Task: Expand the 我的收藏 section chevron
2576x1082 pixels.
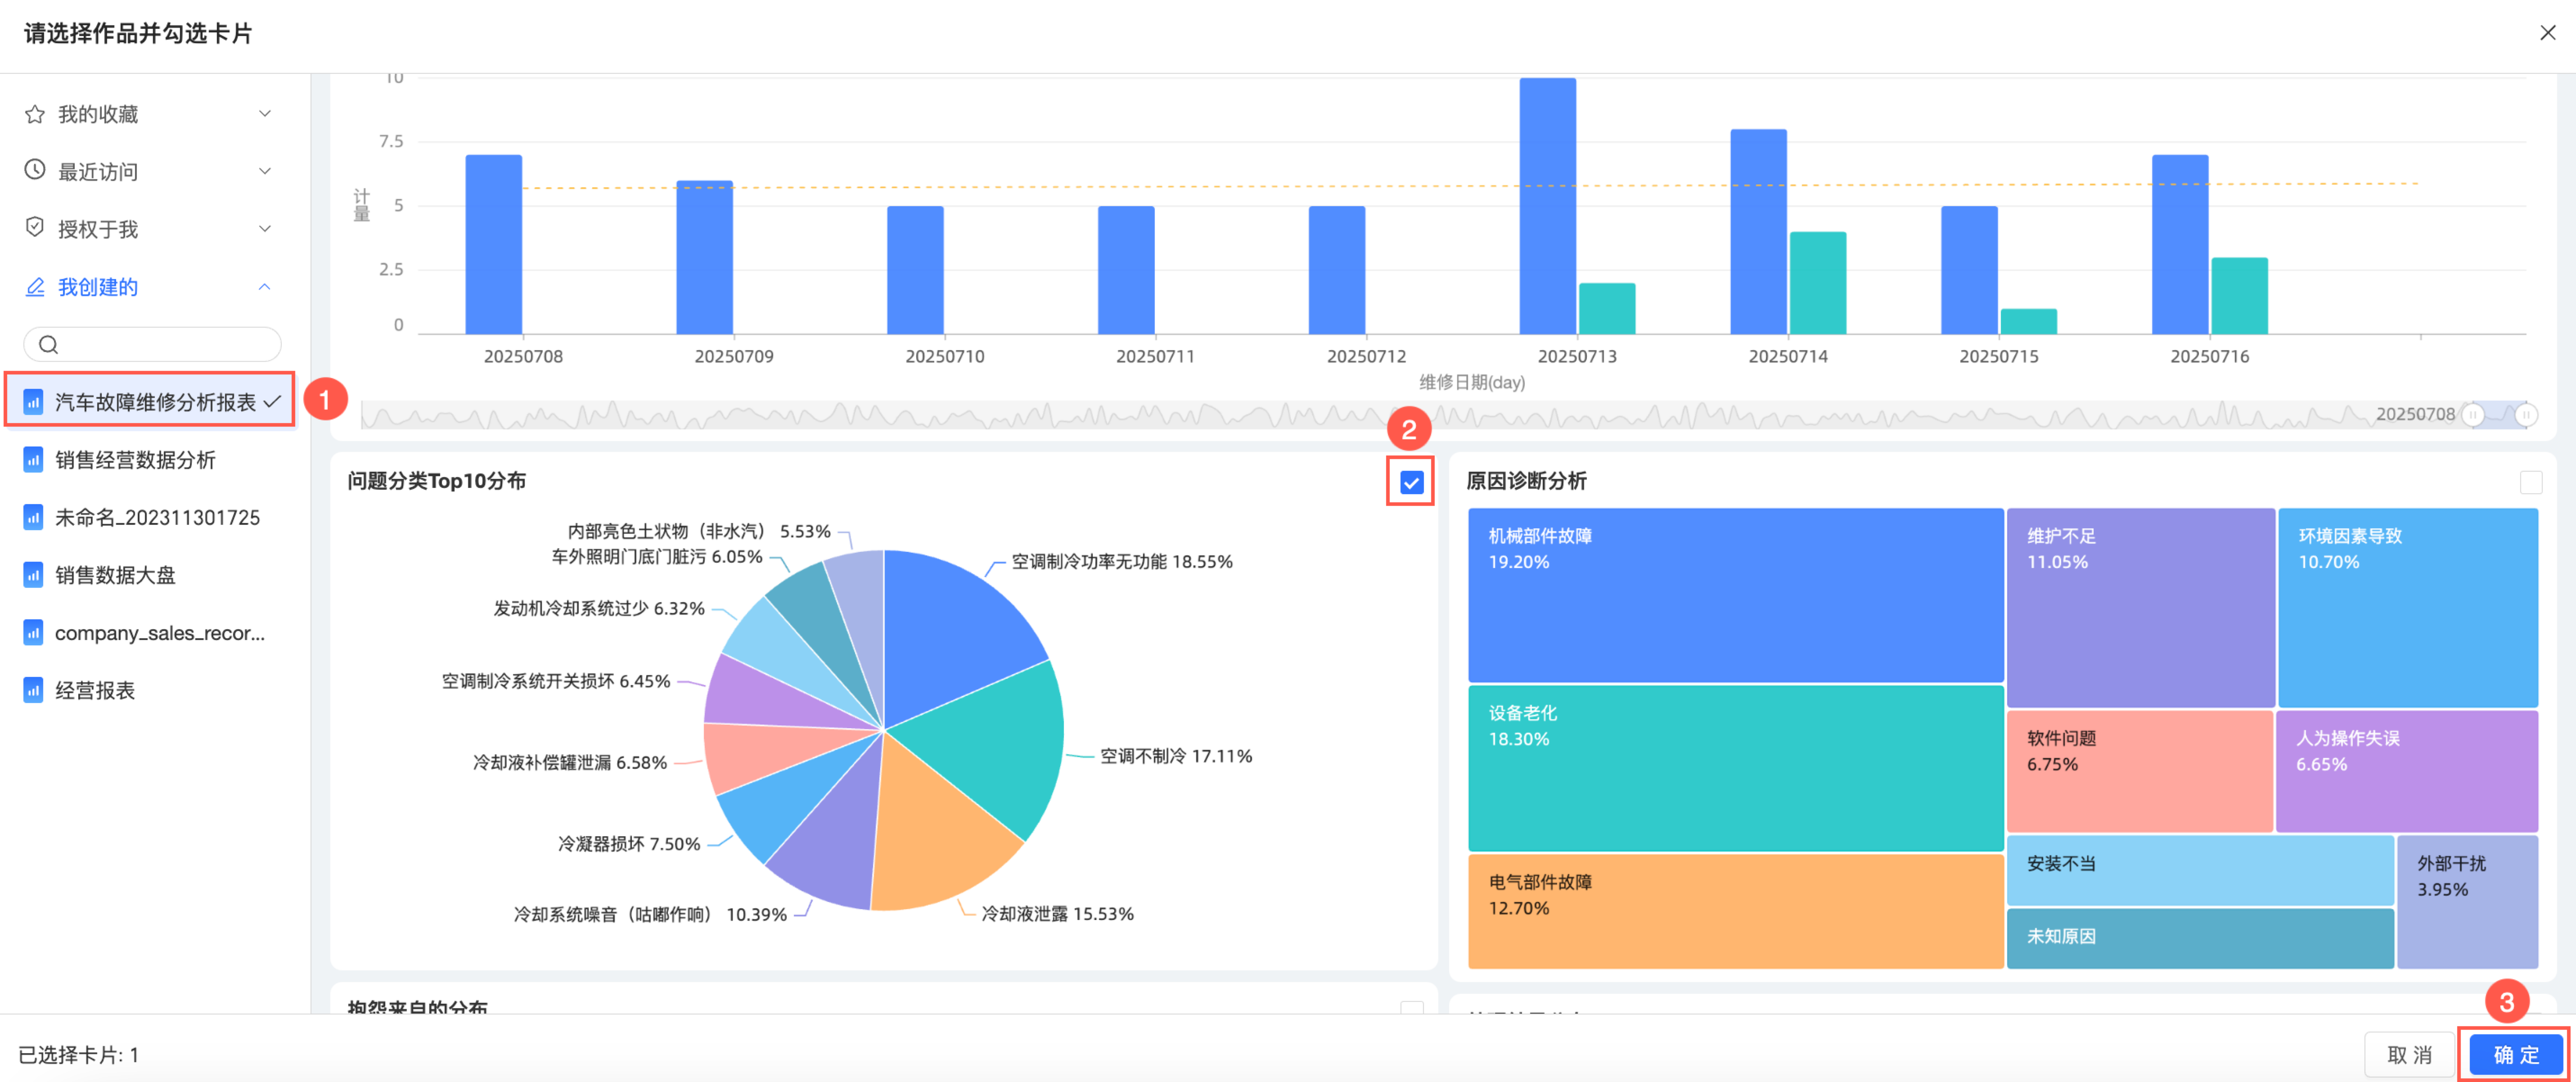Action: click(x=265, y=114)
